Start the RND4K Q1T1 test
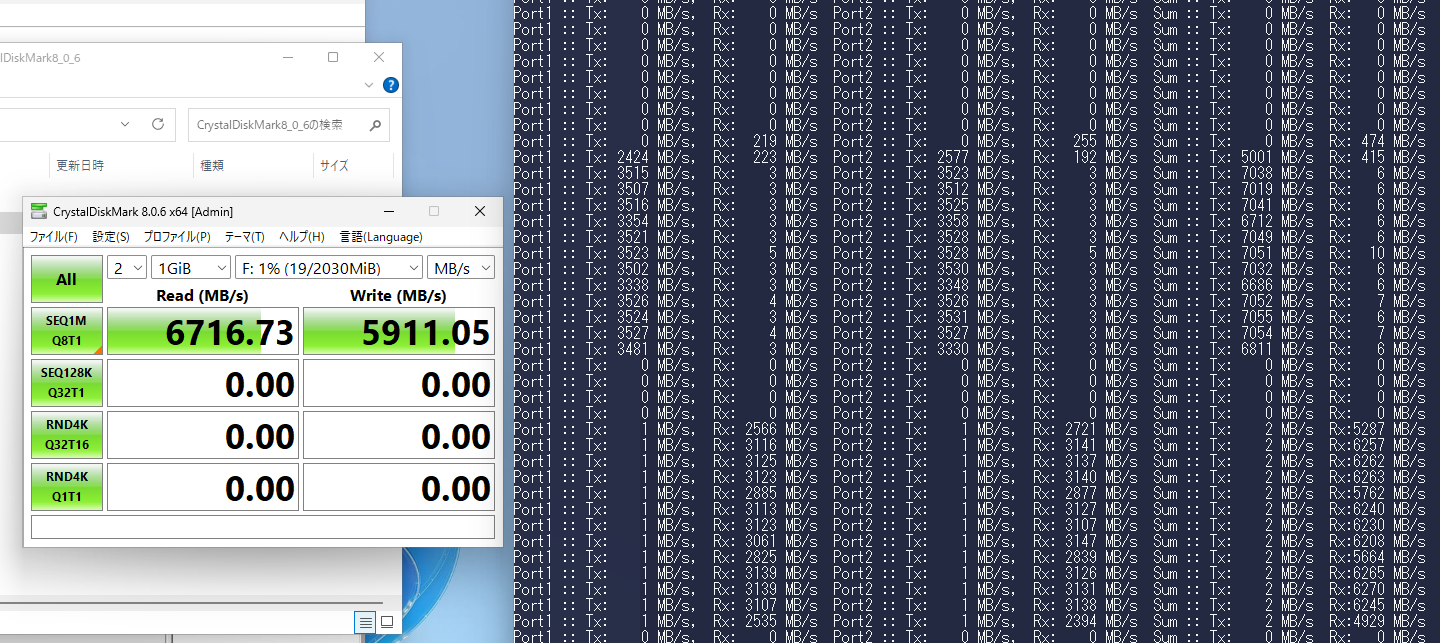Screen dimensions: 1440x643 (66, 487)
